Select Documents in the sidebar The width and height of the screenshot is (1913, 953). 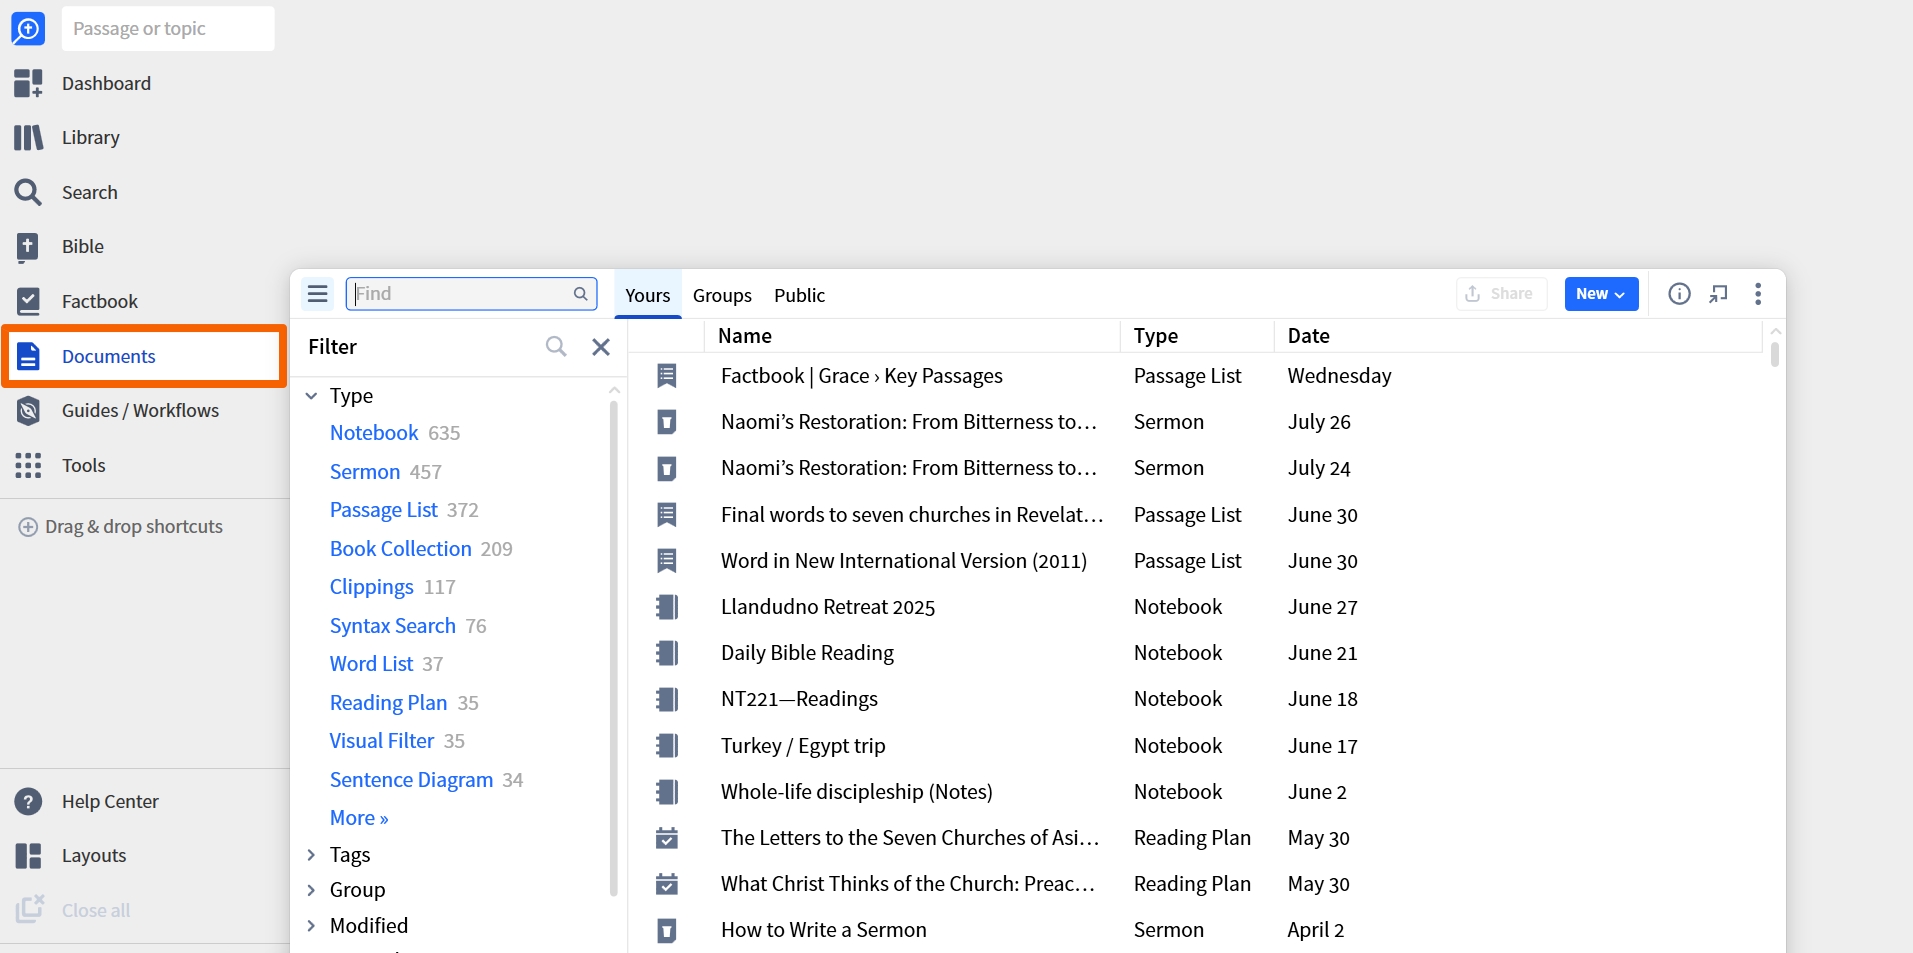pyautogui.click(x=144, y=356)
